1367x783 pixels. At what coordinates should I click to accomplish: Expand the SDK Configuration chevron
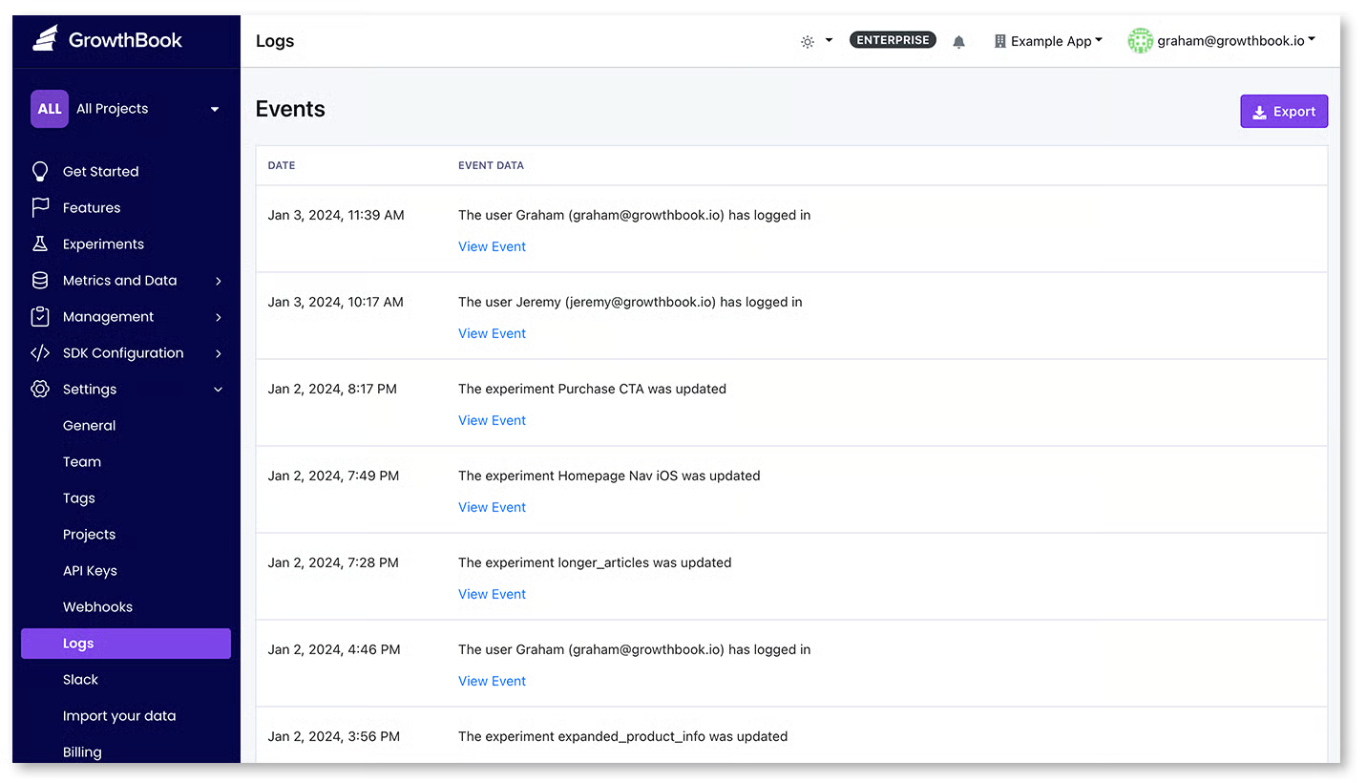click(x=218, y=353)
